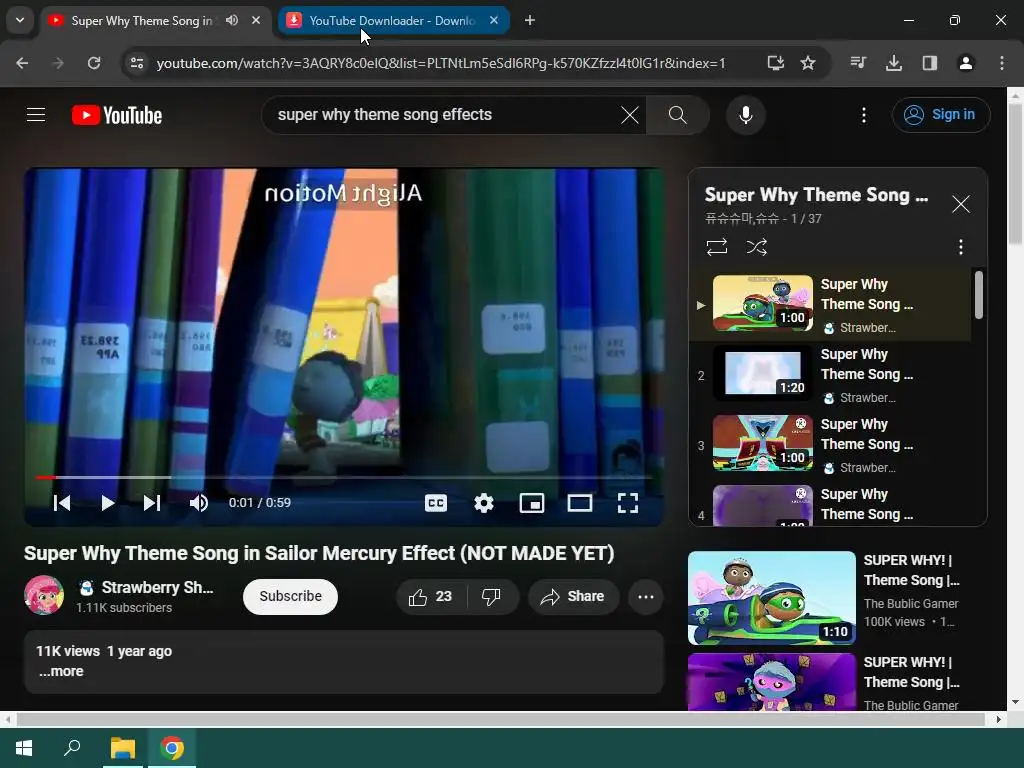This screenshot has width=1024, height=768.
Task: Open Chrome three-dot menu
Action: pyautogui.click(x=1002, y=63)
